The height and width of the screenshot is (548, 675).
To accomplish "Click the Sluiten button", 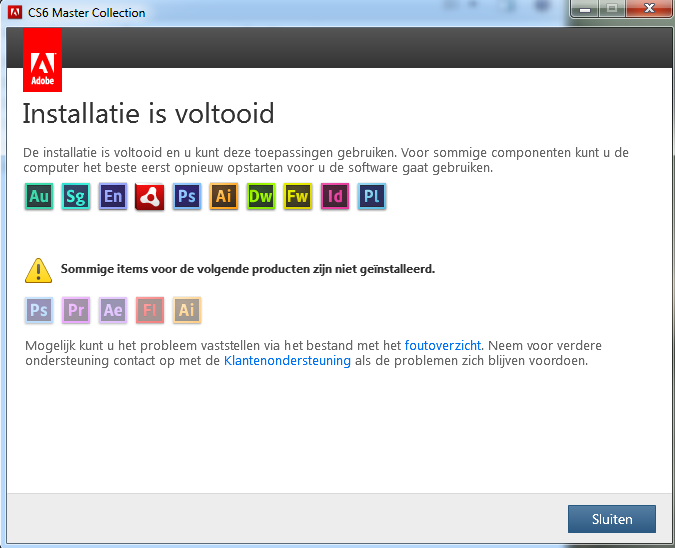I will [612, 519].
